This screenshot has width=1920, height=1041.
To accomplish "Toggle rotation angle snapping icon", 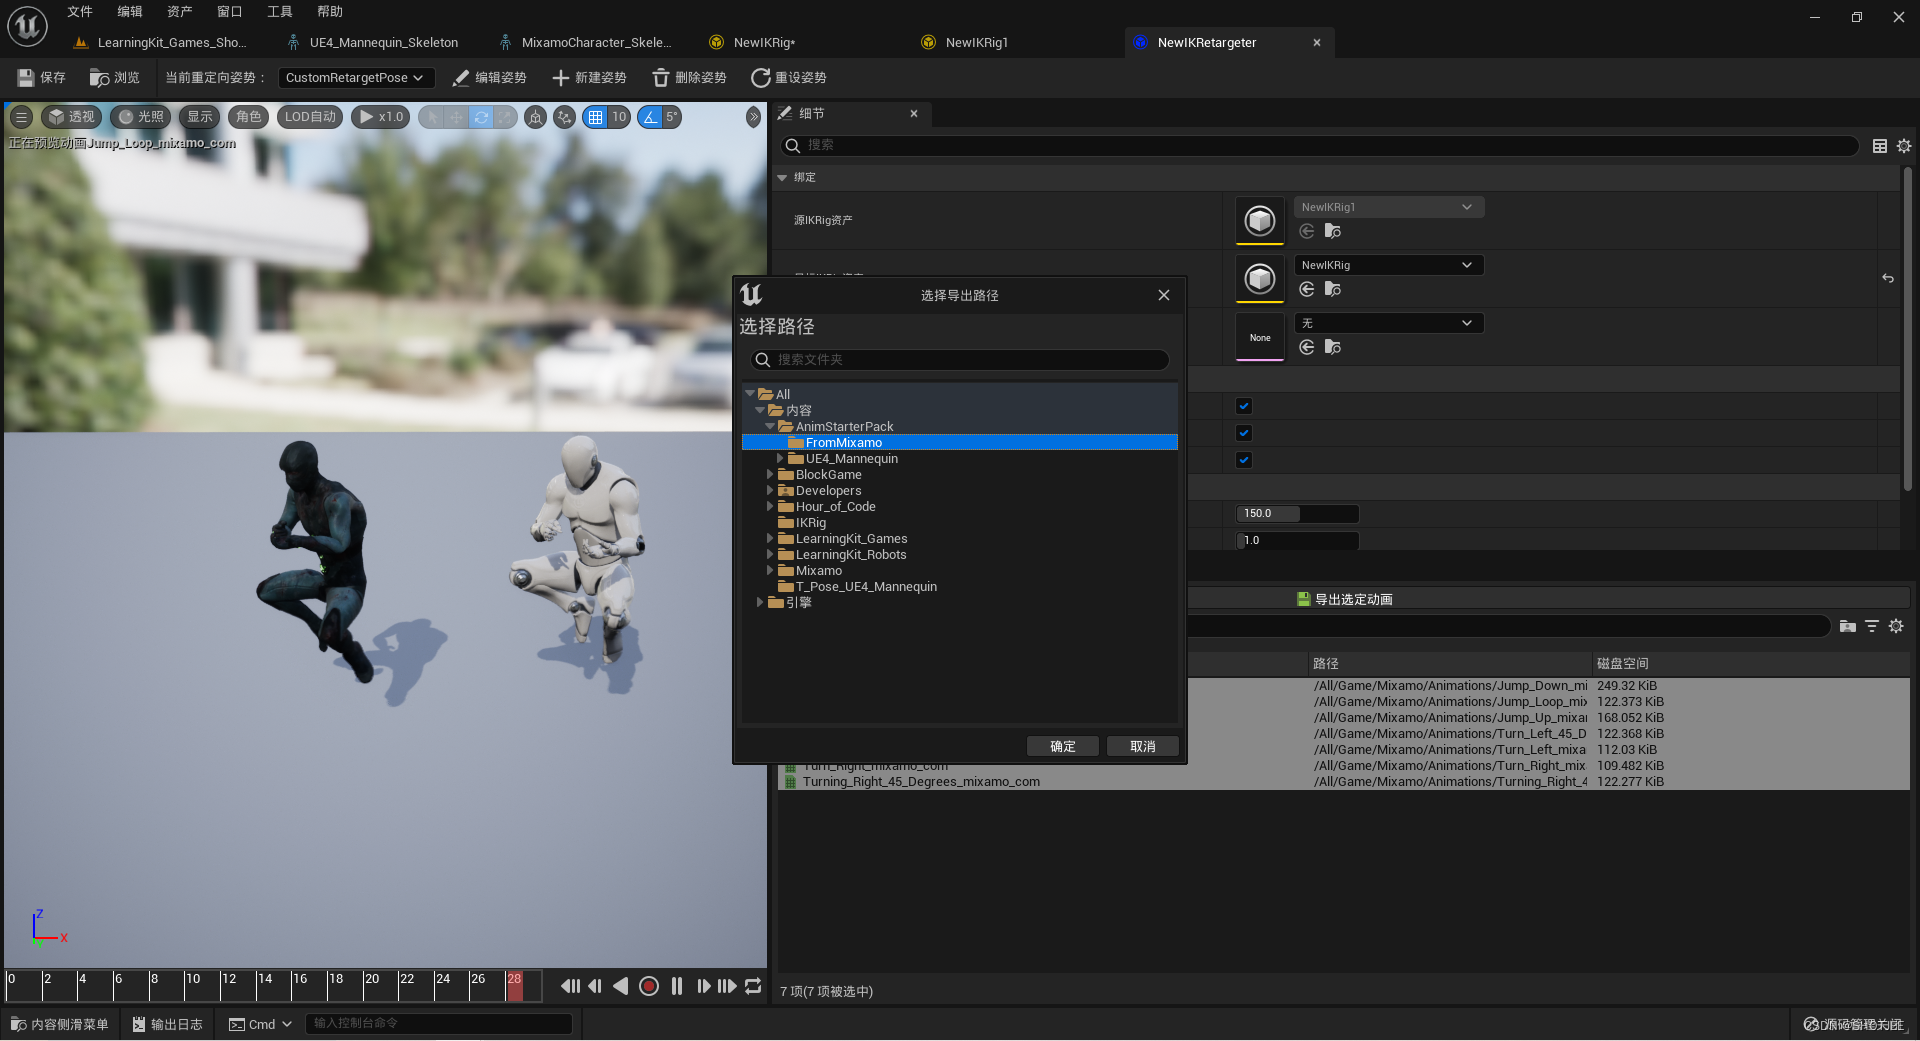I will pyautogui.click(x=651, y=117).
